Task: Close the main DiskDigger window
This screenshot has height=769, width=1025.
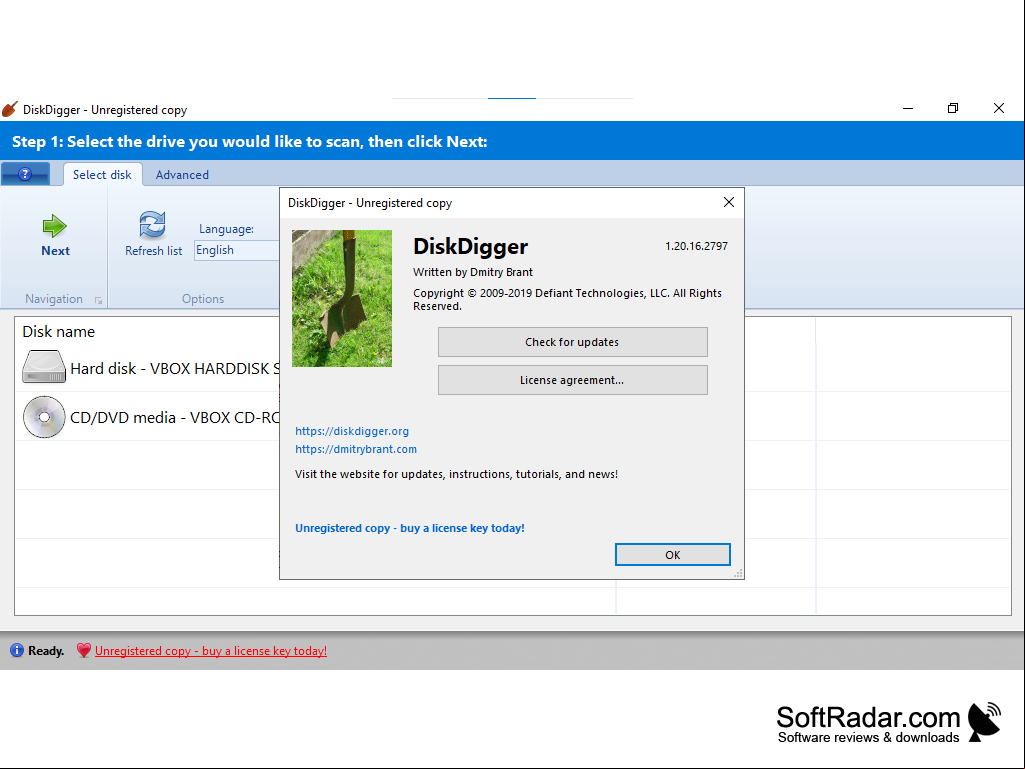Action: pos(999,109)
